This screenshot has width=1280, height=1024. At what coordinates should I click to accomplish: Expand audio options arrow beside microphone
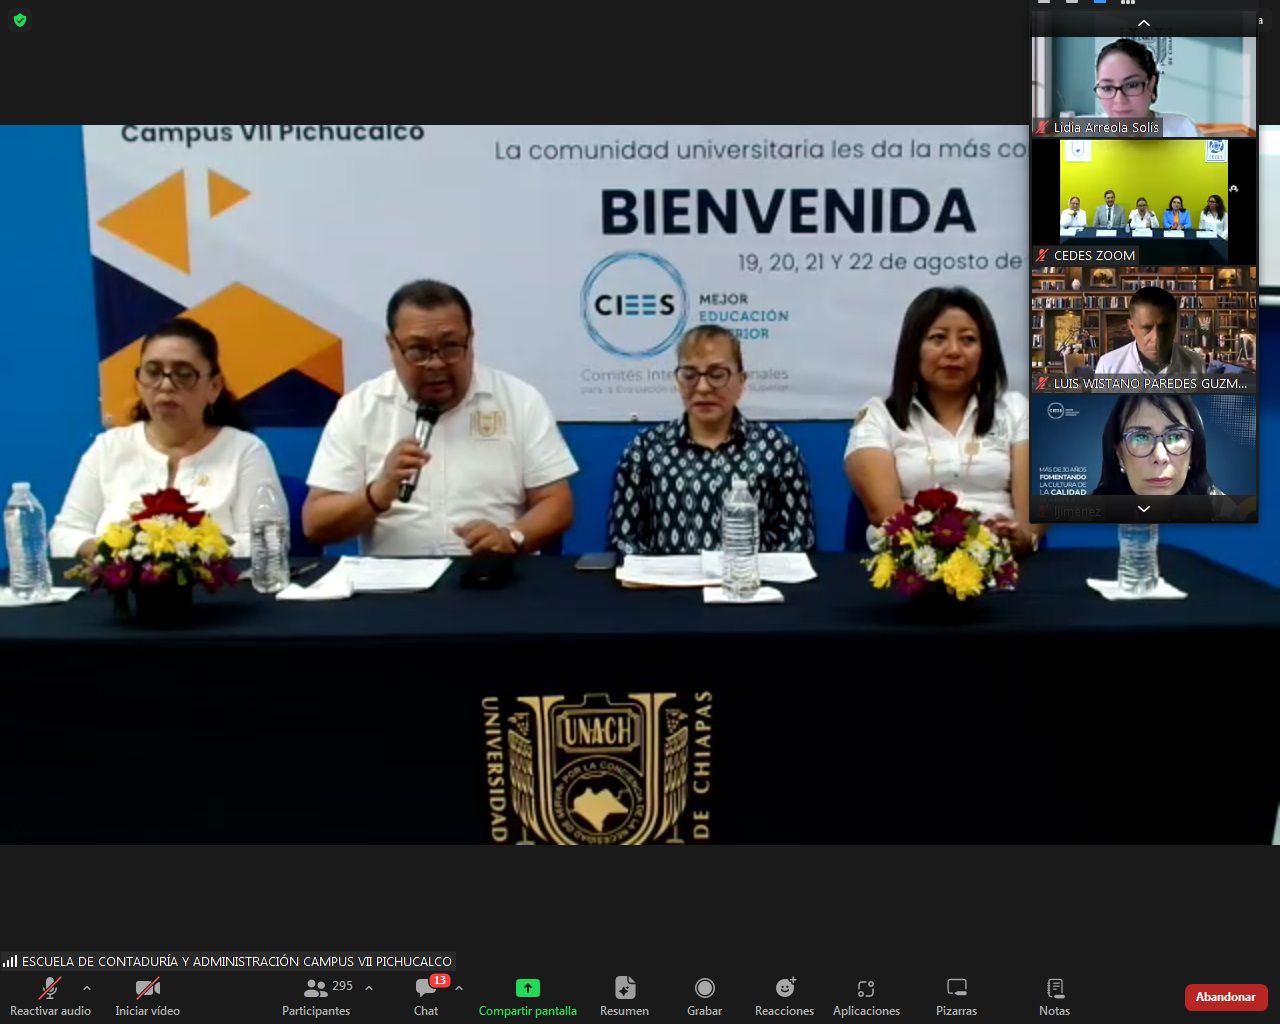click(87, 988)
